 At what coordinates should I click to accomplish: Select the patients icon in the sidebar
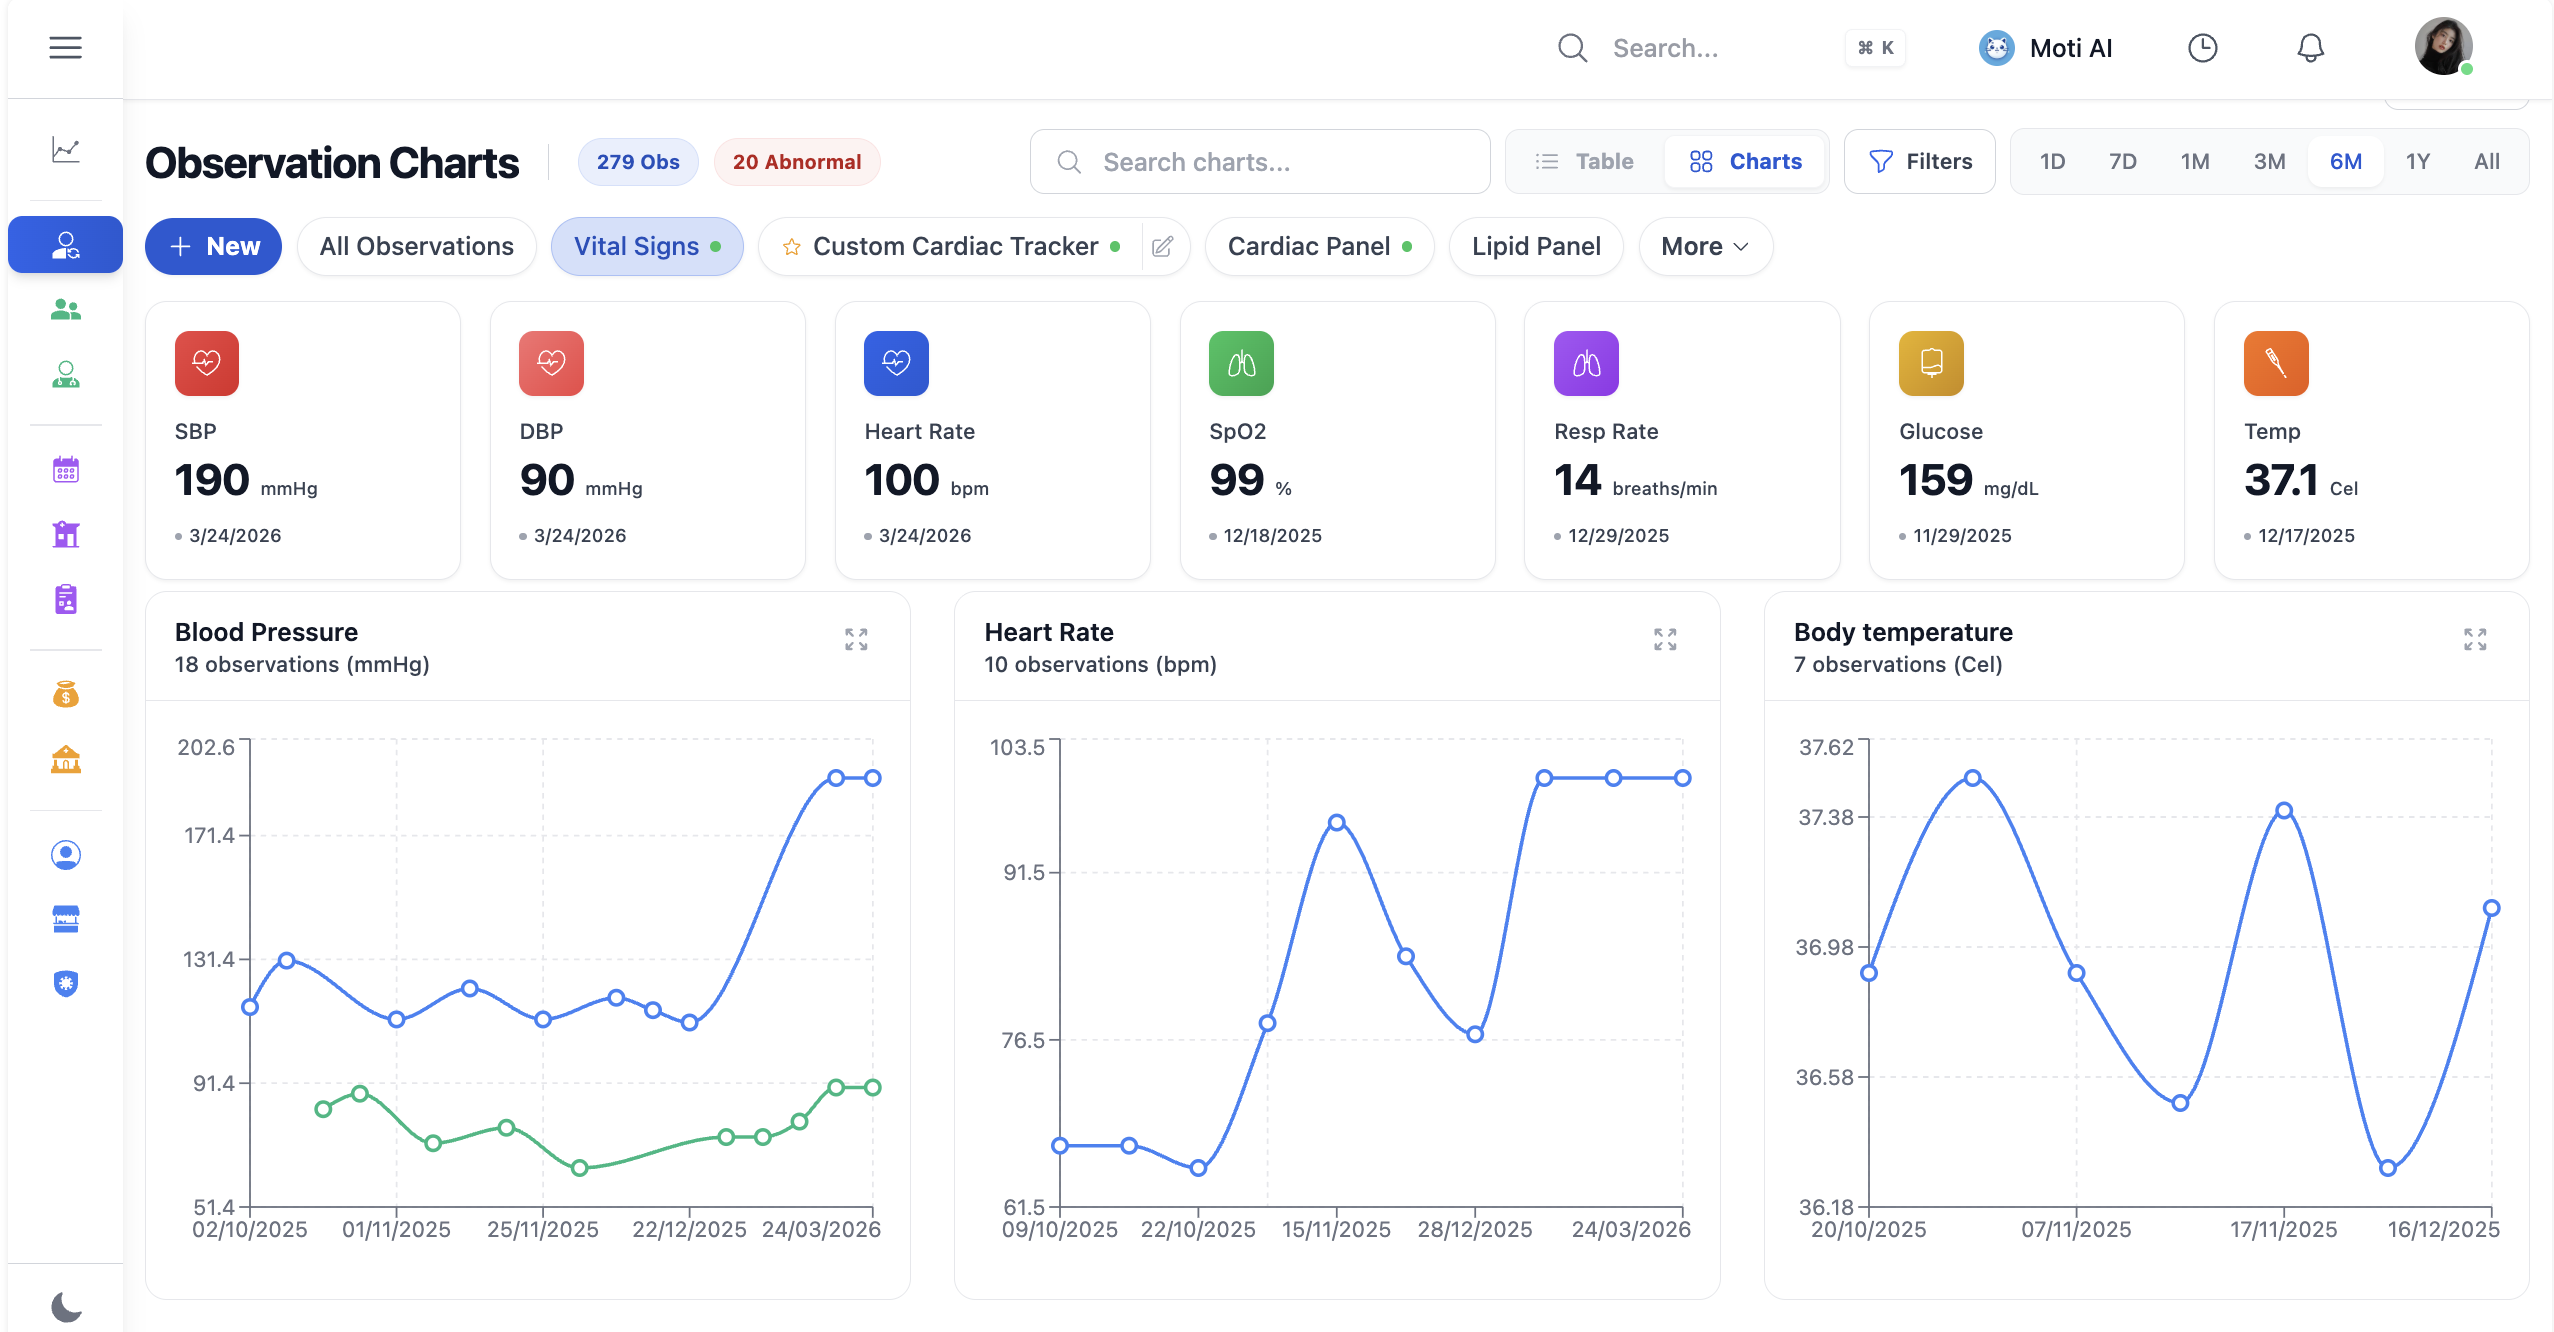(64, 309)
